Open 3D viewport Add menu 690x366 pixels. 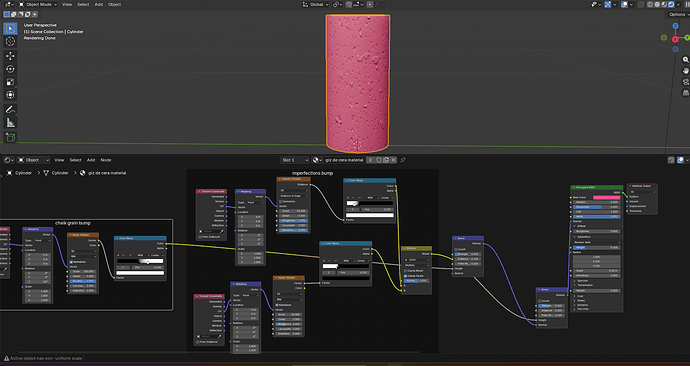(x=99, y=4)
